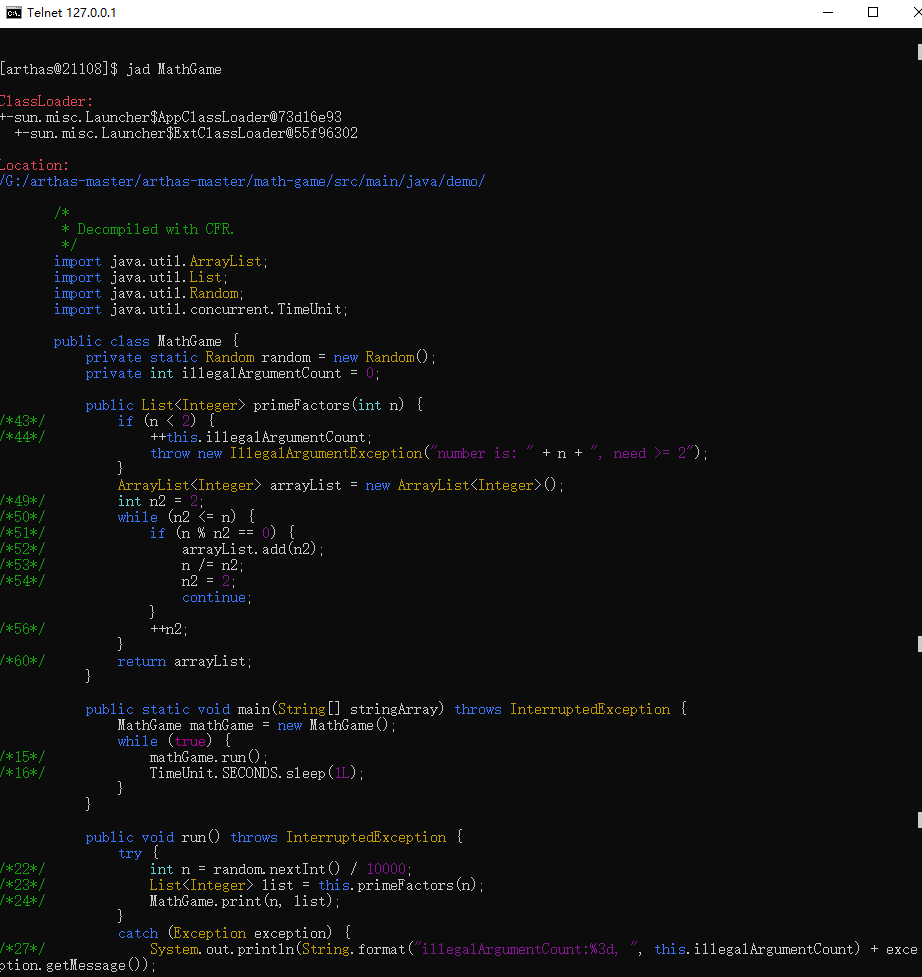Minimize the Telnet 127.0.0.1 window
The image size is (922, 977).
point(828,12)
